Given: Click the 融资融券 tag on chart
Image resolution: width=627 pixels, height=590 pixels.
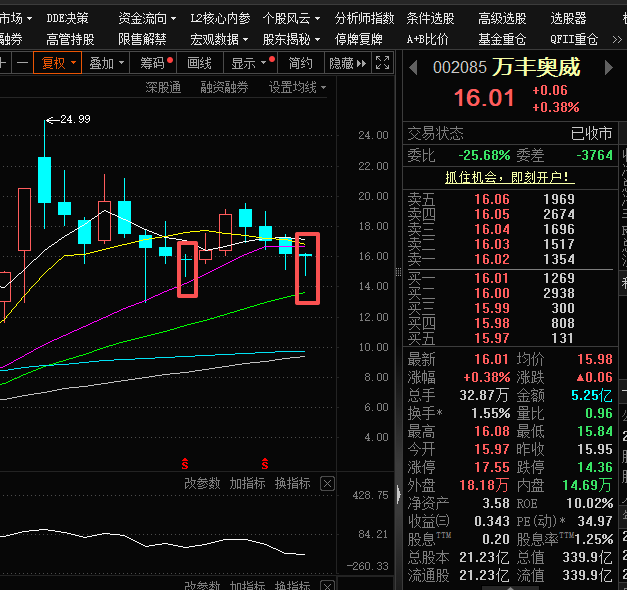Looking at the screenshot, I should coord(224,87).
